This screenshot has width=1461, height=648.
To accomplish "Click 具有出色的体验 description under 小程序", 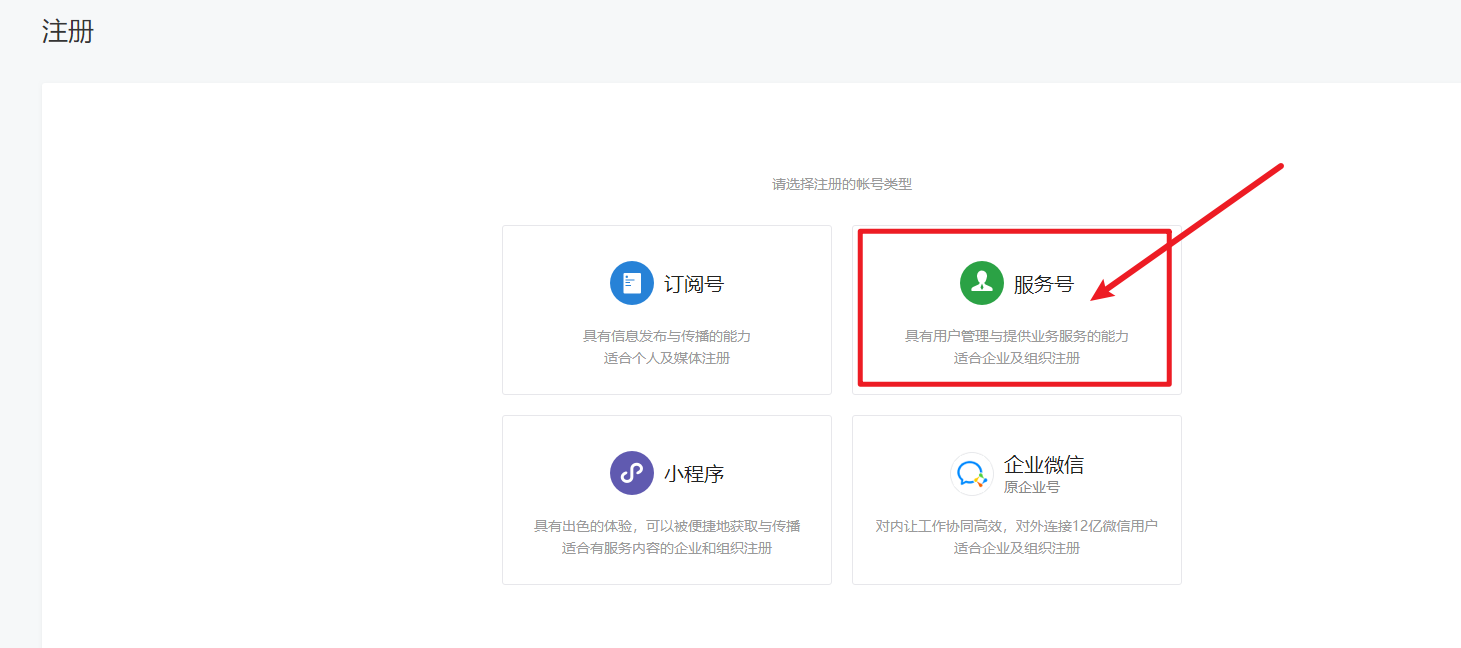I will click(x=667, y=526).
